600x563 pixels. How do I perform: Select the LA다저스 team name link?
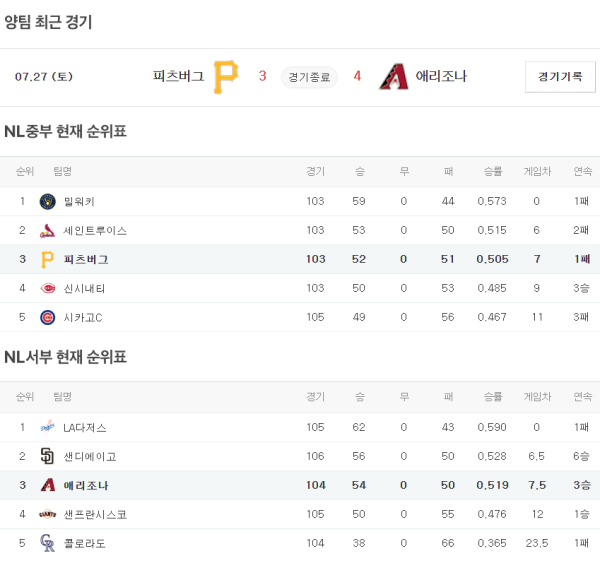coord(85,427)
